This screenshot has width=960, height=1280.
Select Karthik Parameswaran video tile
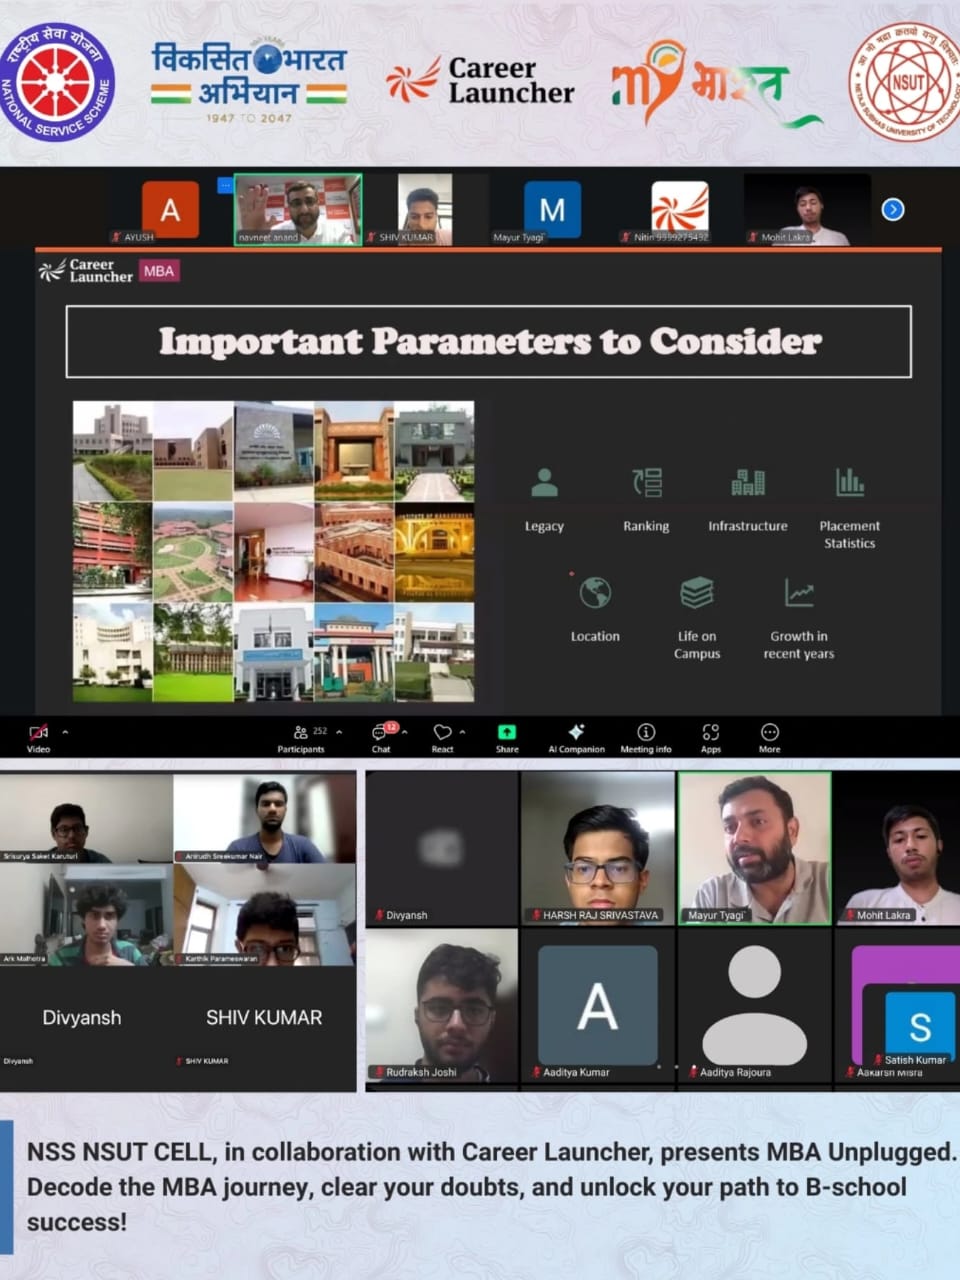click(265, 916)
